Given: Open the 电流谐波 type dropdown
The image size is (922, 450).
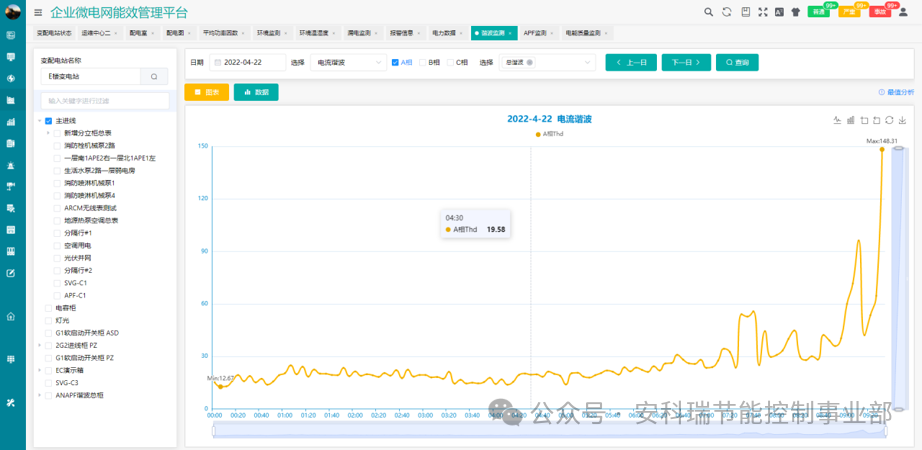Looking at the screenshot, I should coord(348,62).
